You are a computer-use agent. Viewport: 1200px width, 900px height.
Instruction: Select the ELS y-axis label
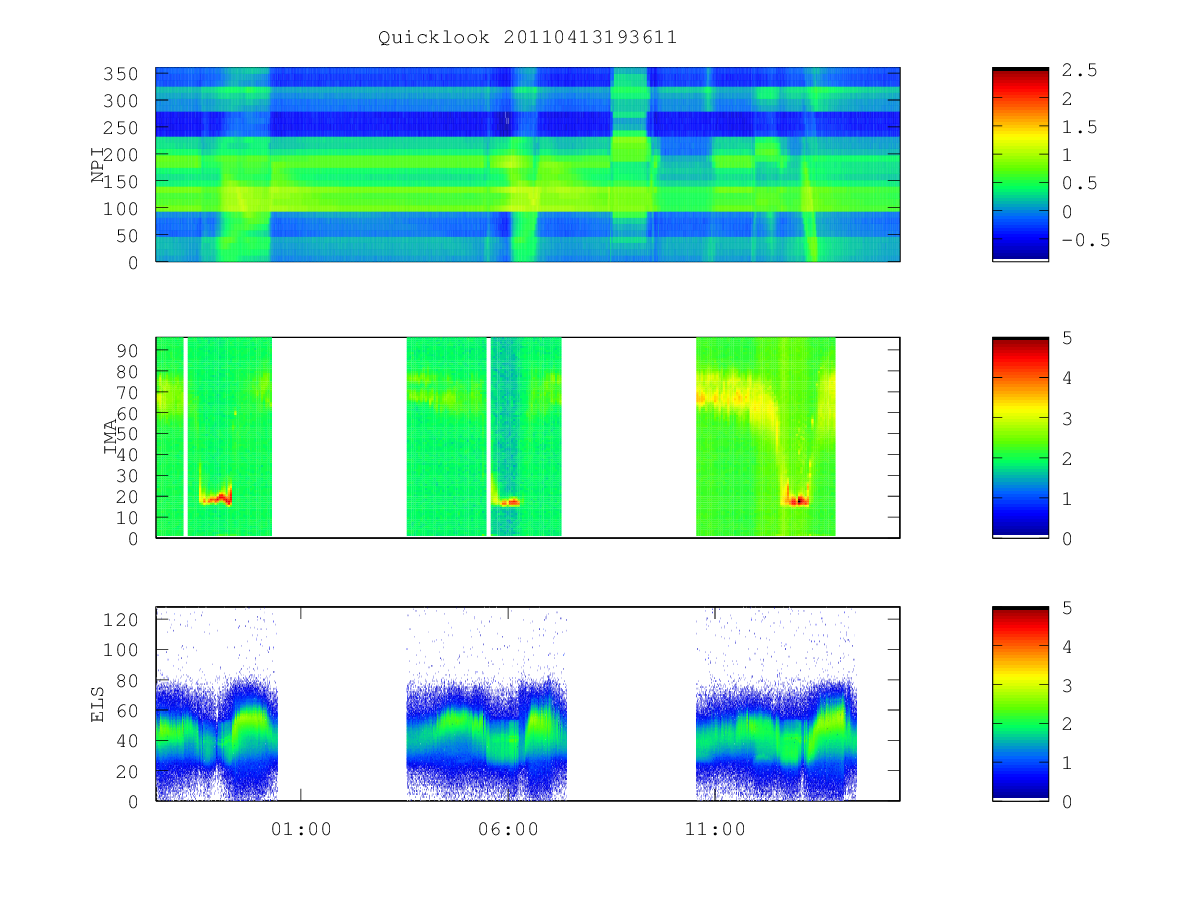pyautogui.click(x=98, y=704)
